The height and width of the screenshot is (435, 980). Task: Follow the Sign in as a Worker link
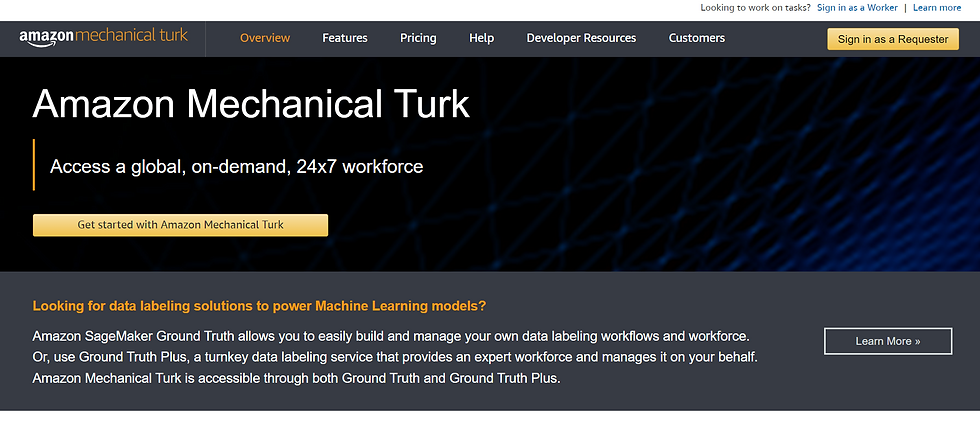tap(857, 8)
